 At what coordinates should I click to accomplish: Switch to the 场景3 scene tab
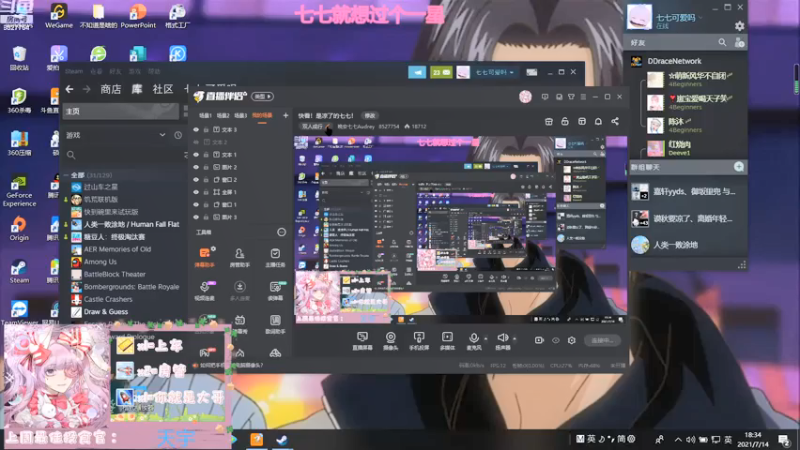(240, 116)
